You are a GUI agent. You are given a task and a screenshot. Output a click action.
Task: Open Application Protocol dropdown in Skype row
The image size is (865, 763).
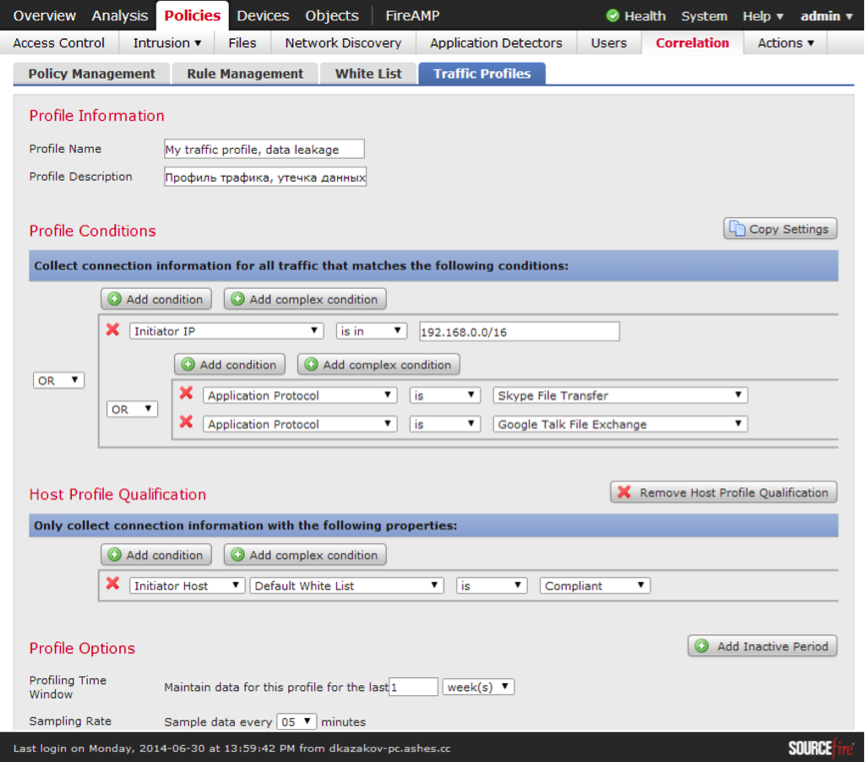300,395
